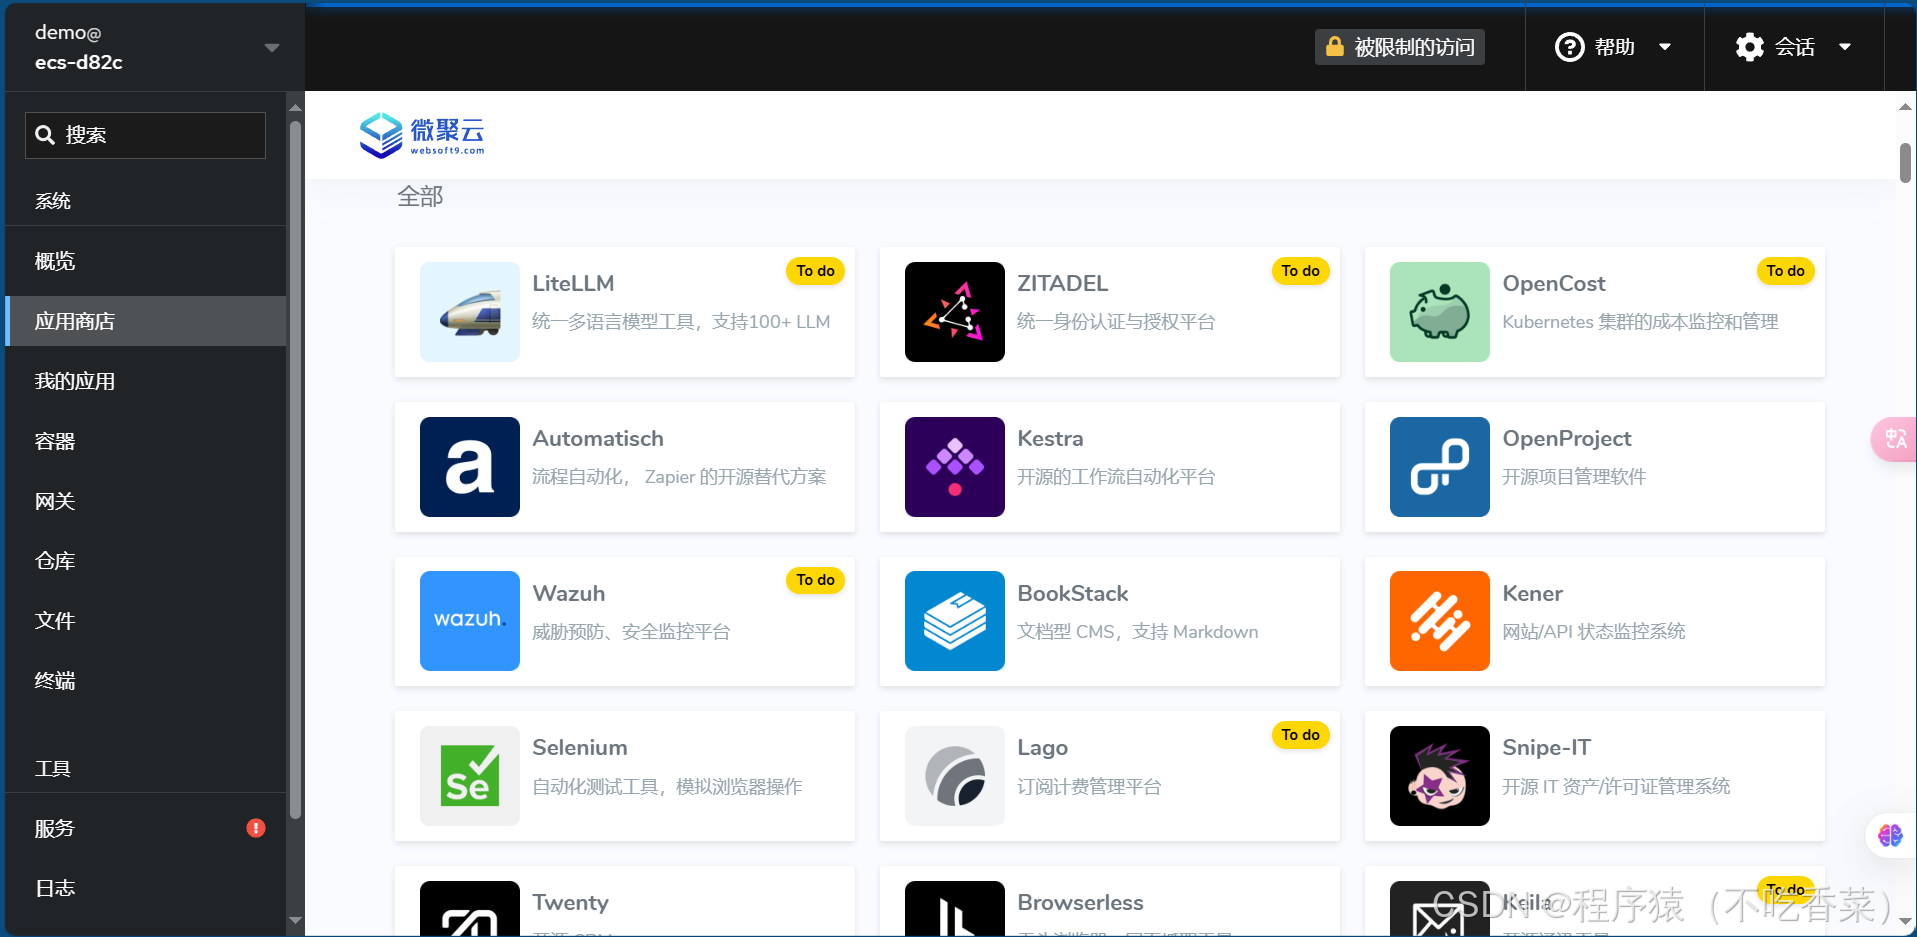Open the OpenCost piggy bank icon

1439,312
